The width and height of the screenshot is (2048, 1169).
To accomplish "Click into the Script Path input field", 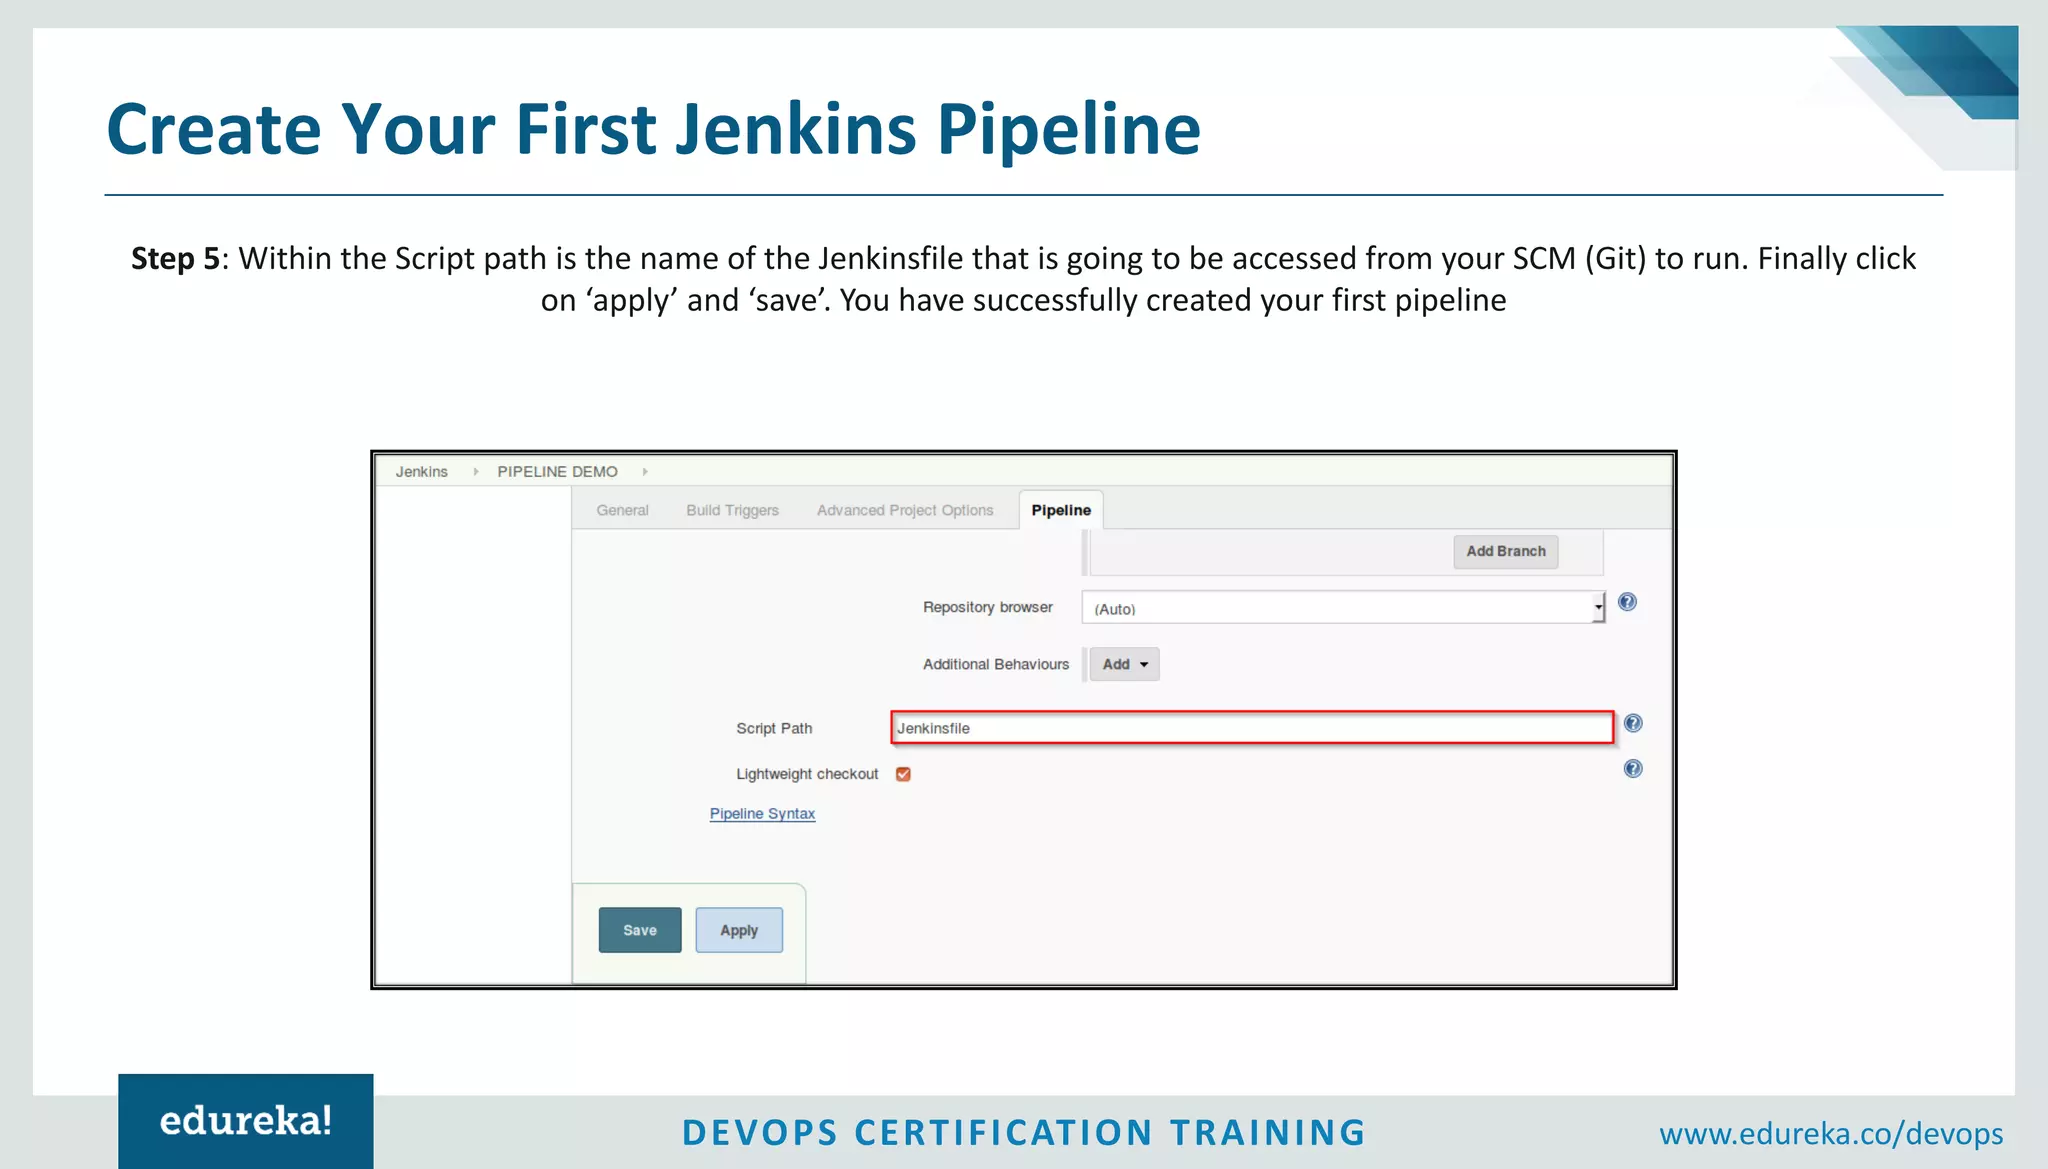I will click(1252, 728).
